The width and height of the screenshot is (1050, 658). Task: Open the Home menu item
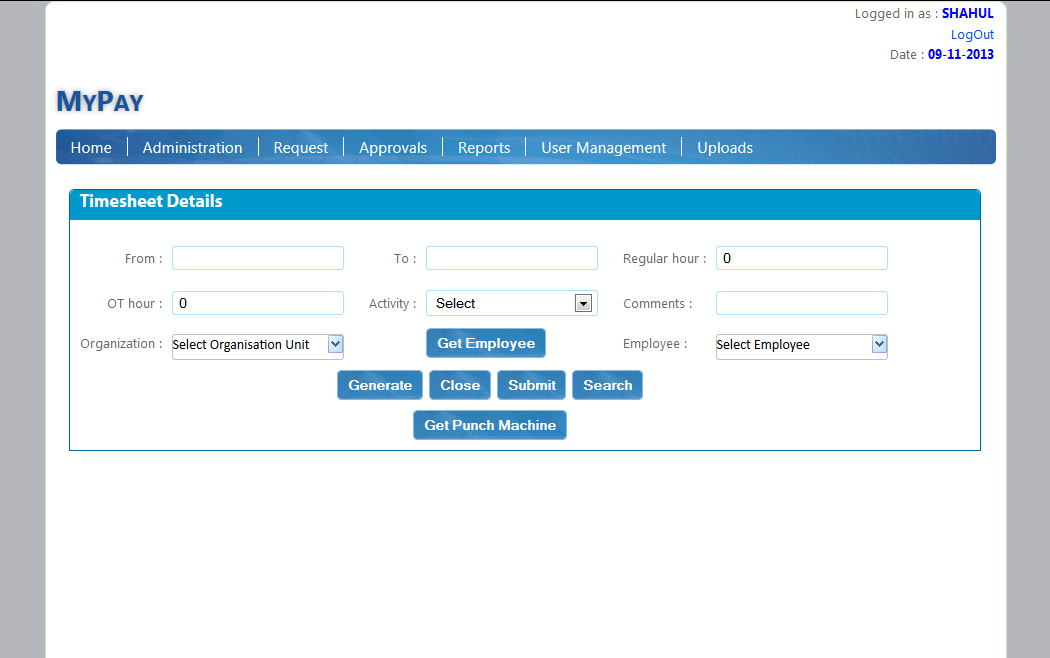click(x=91, y=148)
